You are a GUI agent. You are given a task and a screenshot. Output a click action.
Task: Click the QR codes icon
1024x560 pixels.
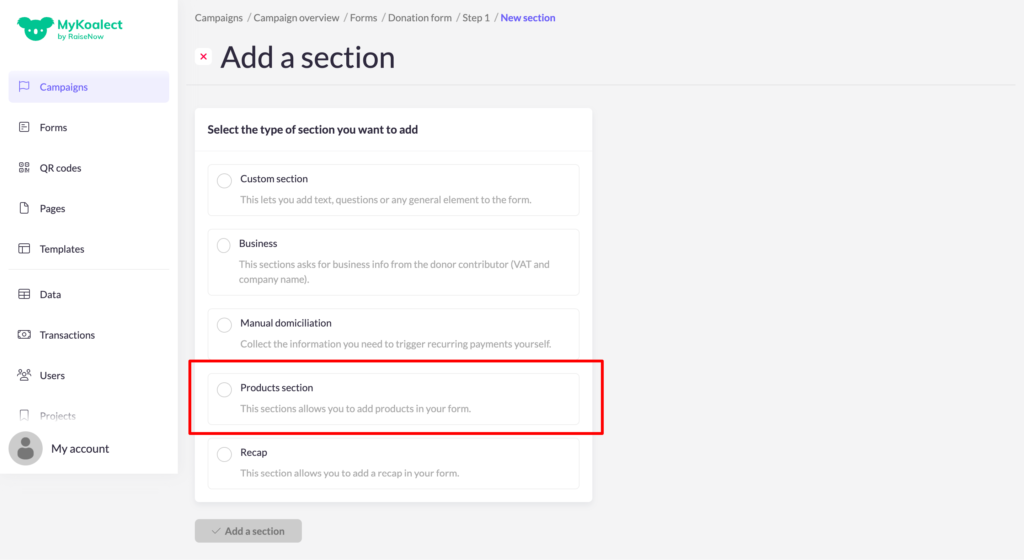coord(24,168)
